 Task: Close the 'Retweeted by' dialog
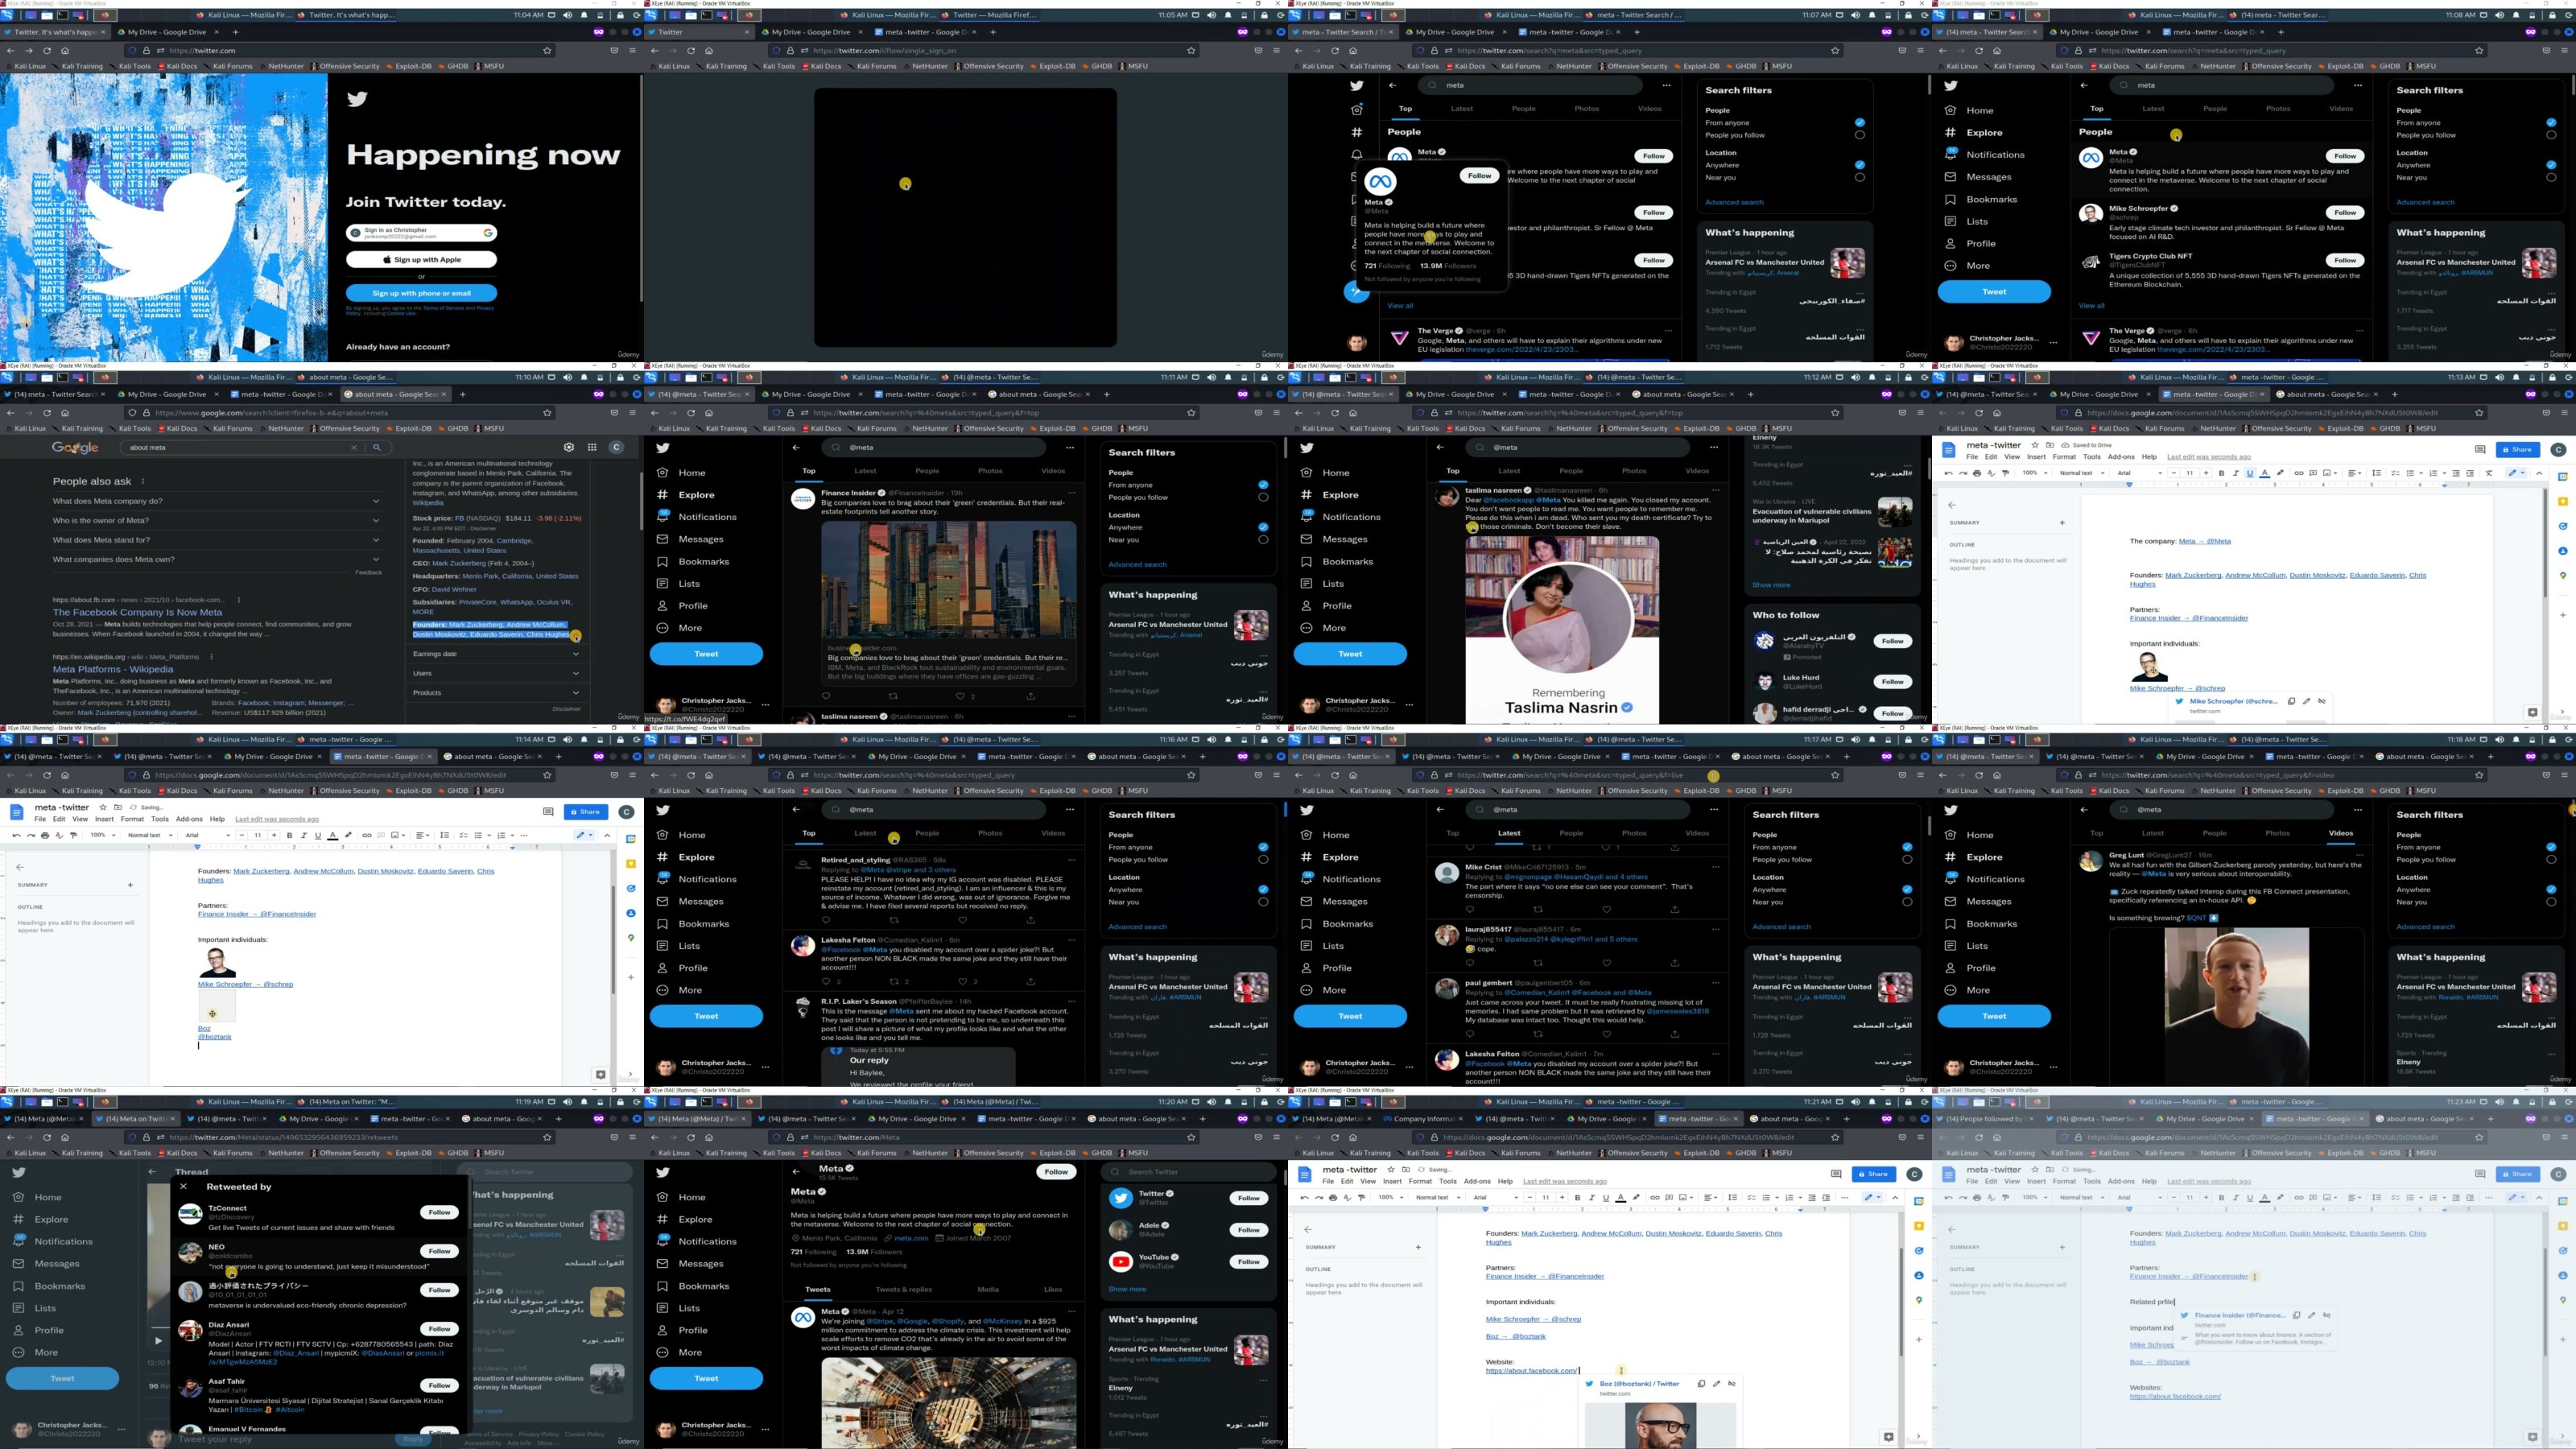pos(183,1186)
